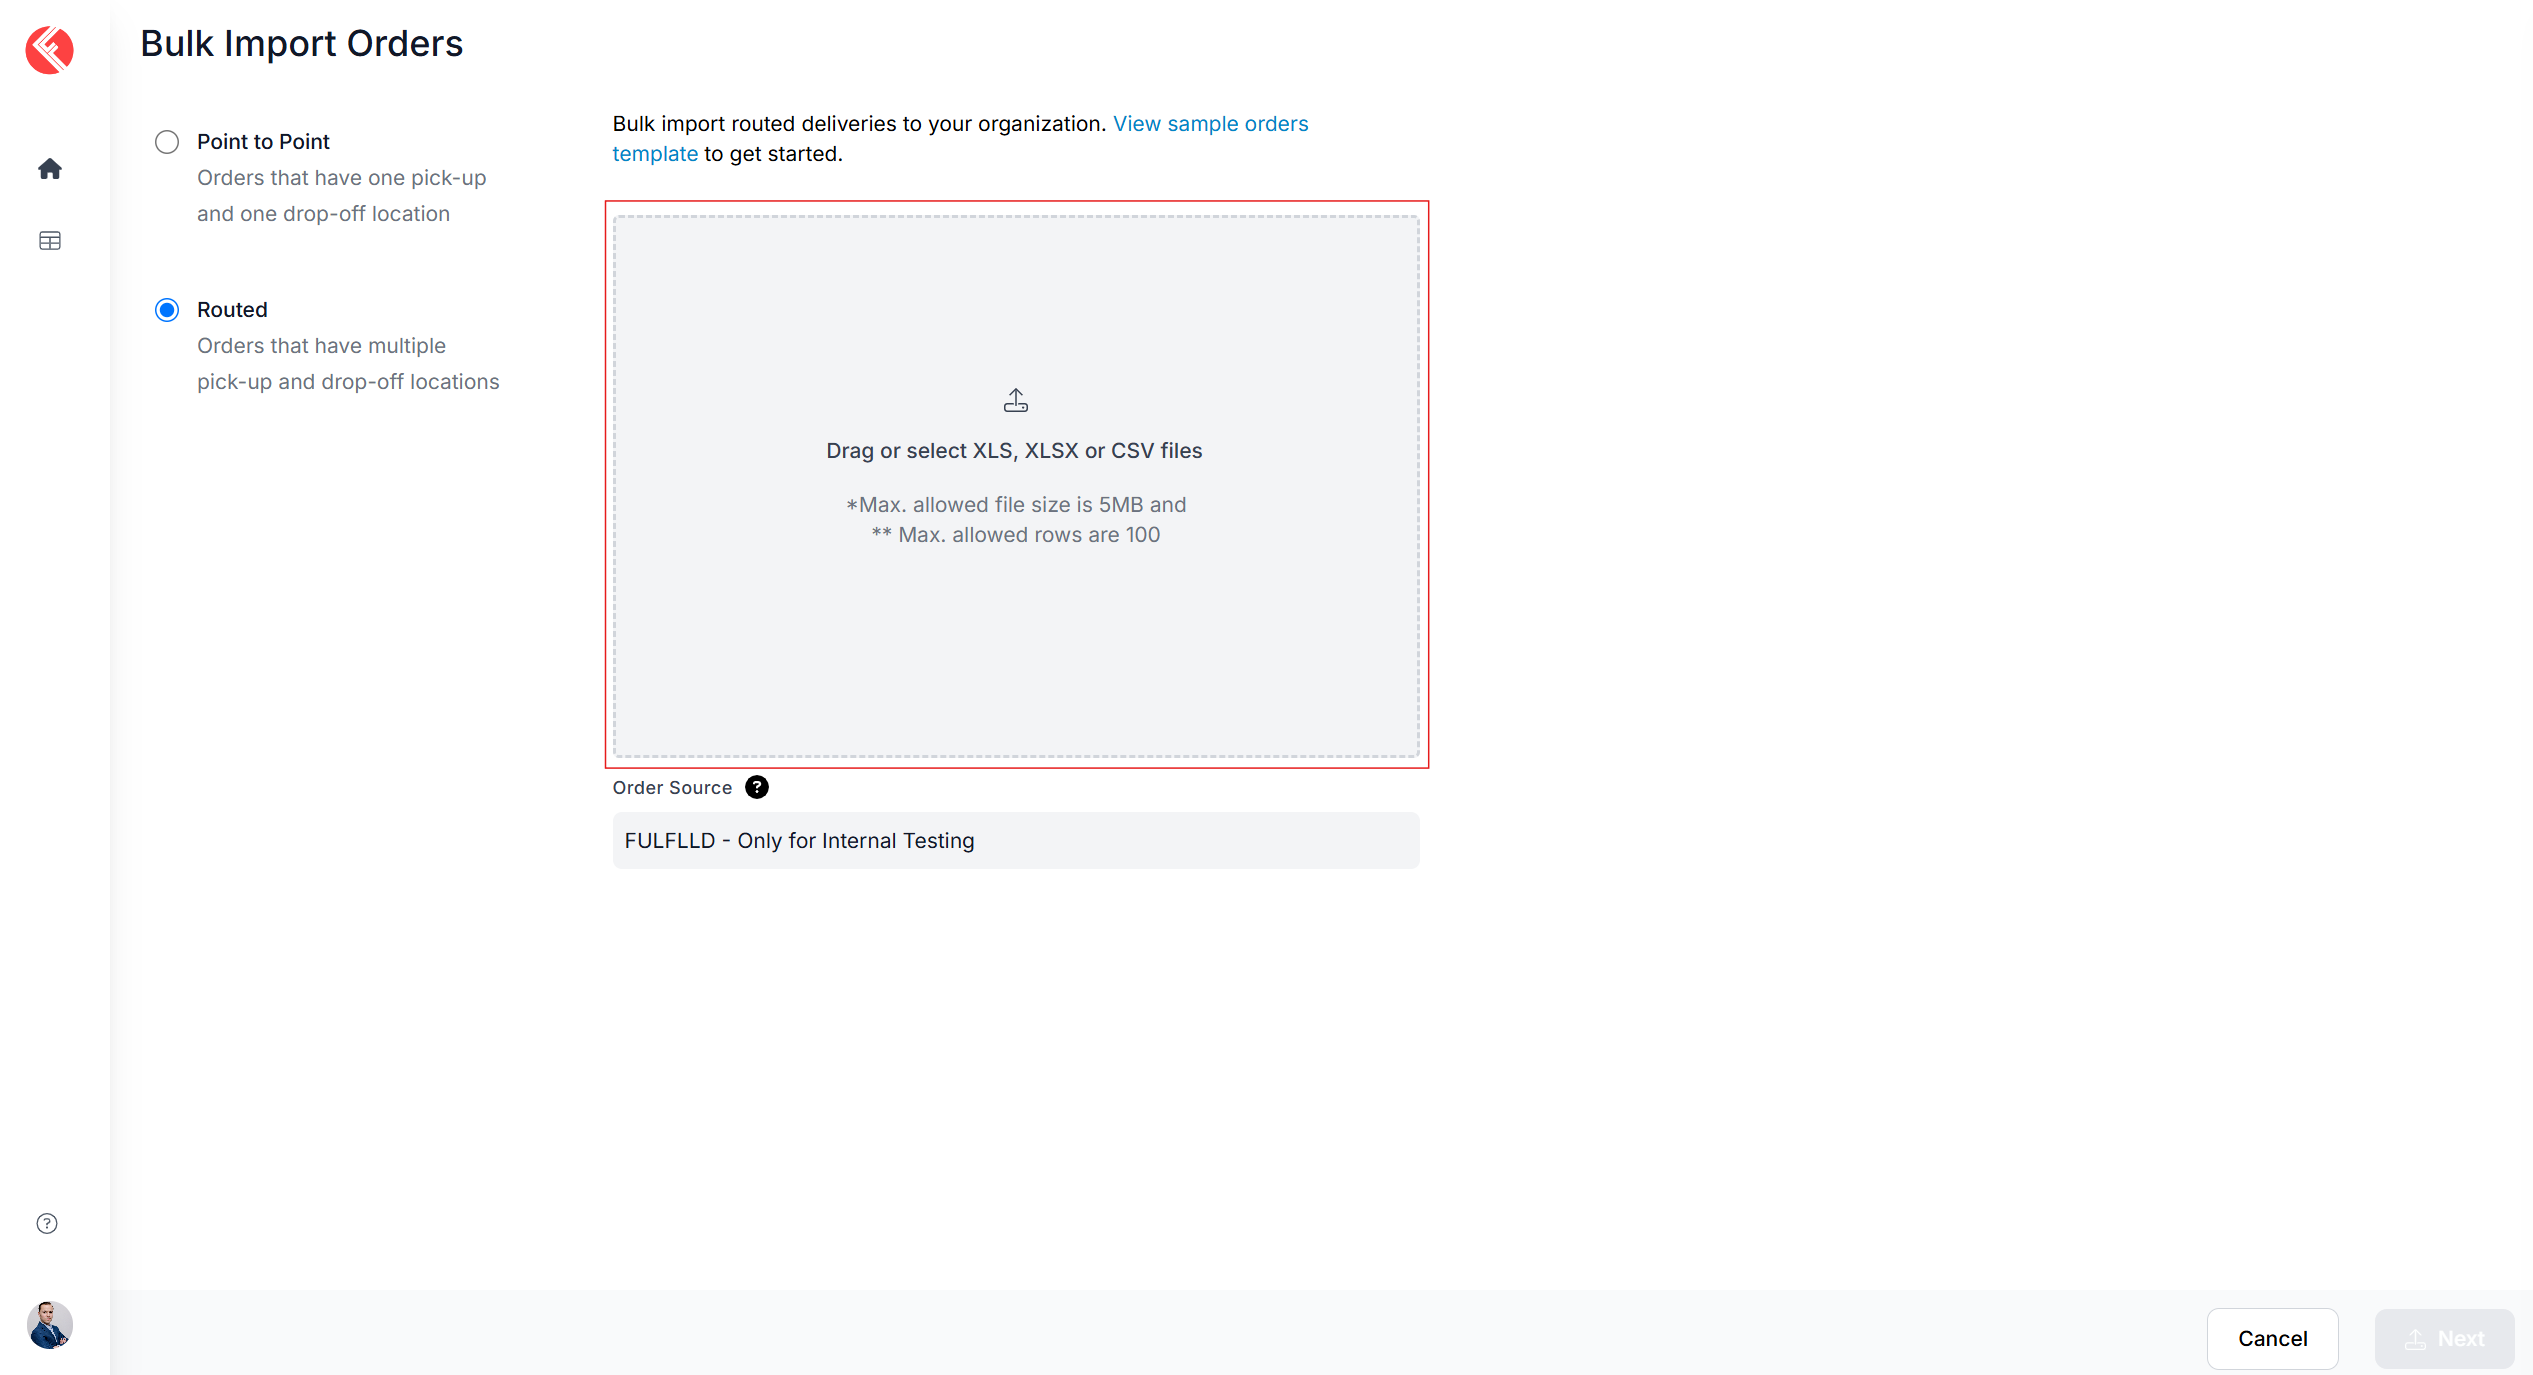
Task: Go to the Home sidebar icon
Action: coord(50,169)
